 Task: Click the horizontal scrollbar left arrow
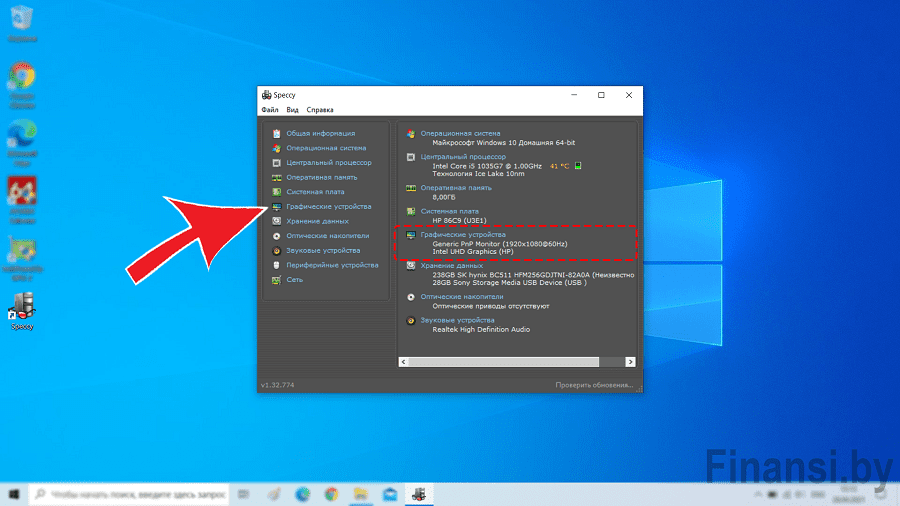[404, 362]
